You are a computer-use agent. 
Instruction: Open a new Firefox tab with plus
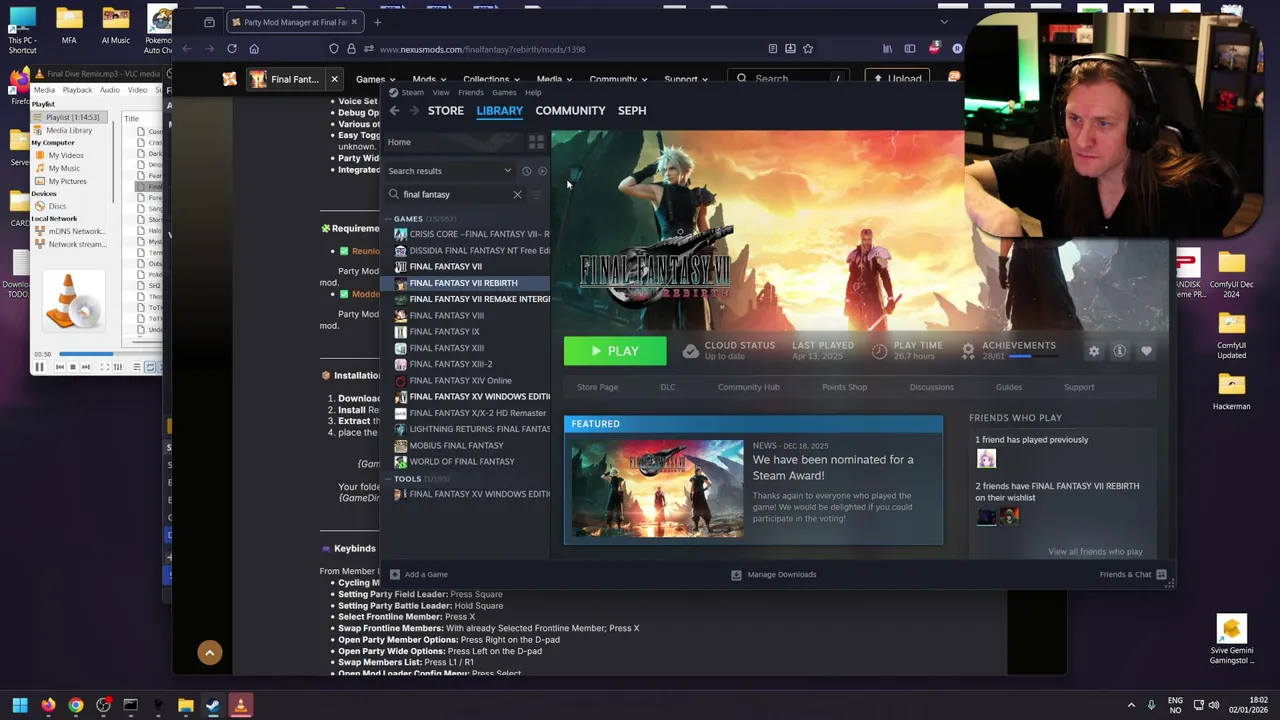[377, 22]
